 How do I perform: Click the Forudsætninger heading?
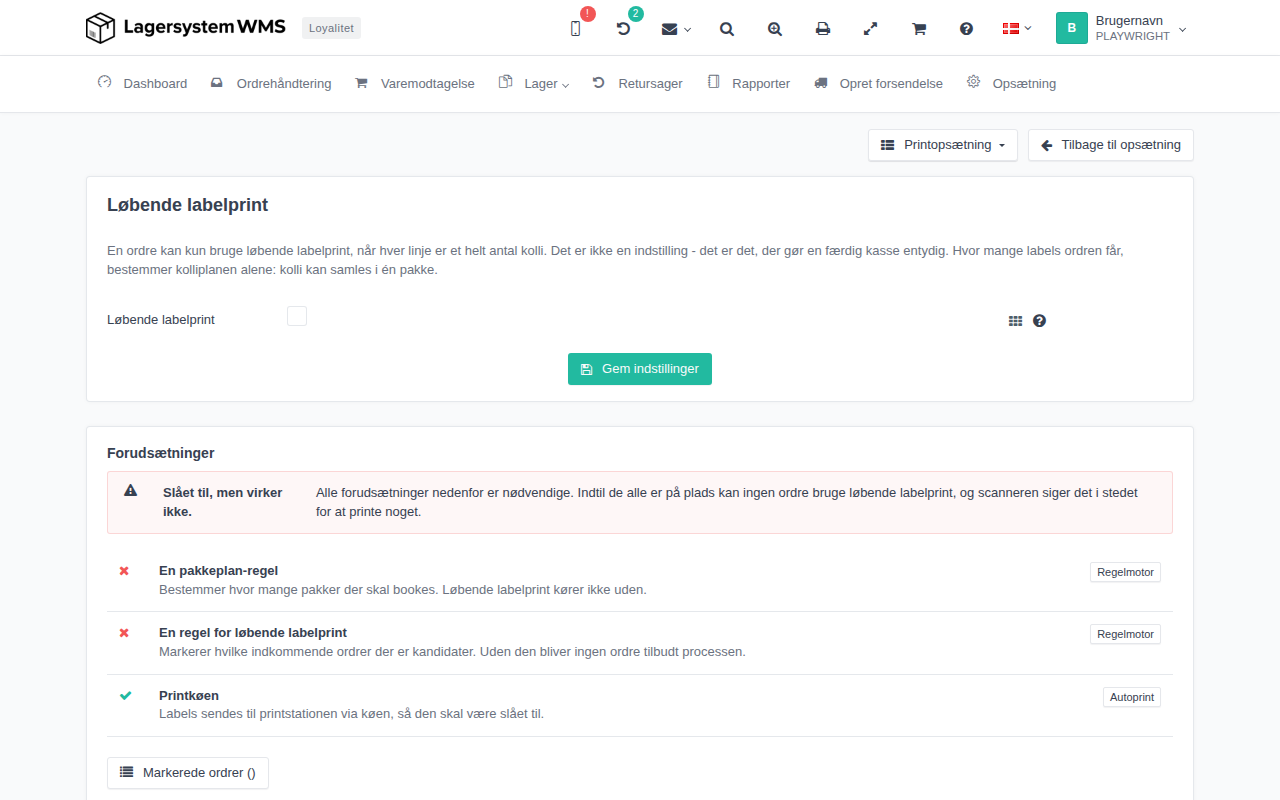[x=161, y=453]
